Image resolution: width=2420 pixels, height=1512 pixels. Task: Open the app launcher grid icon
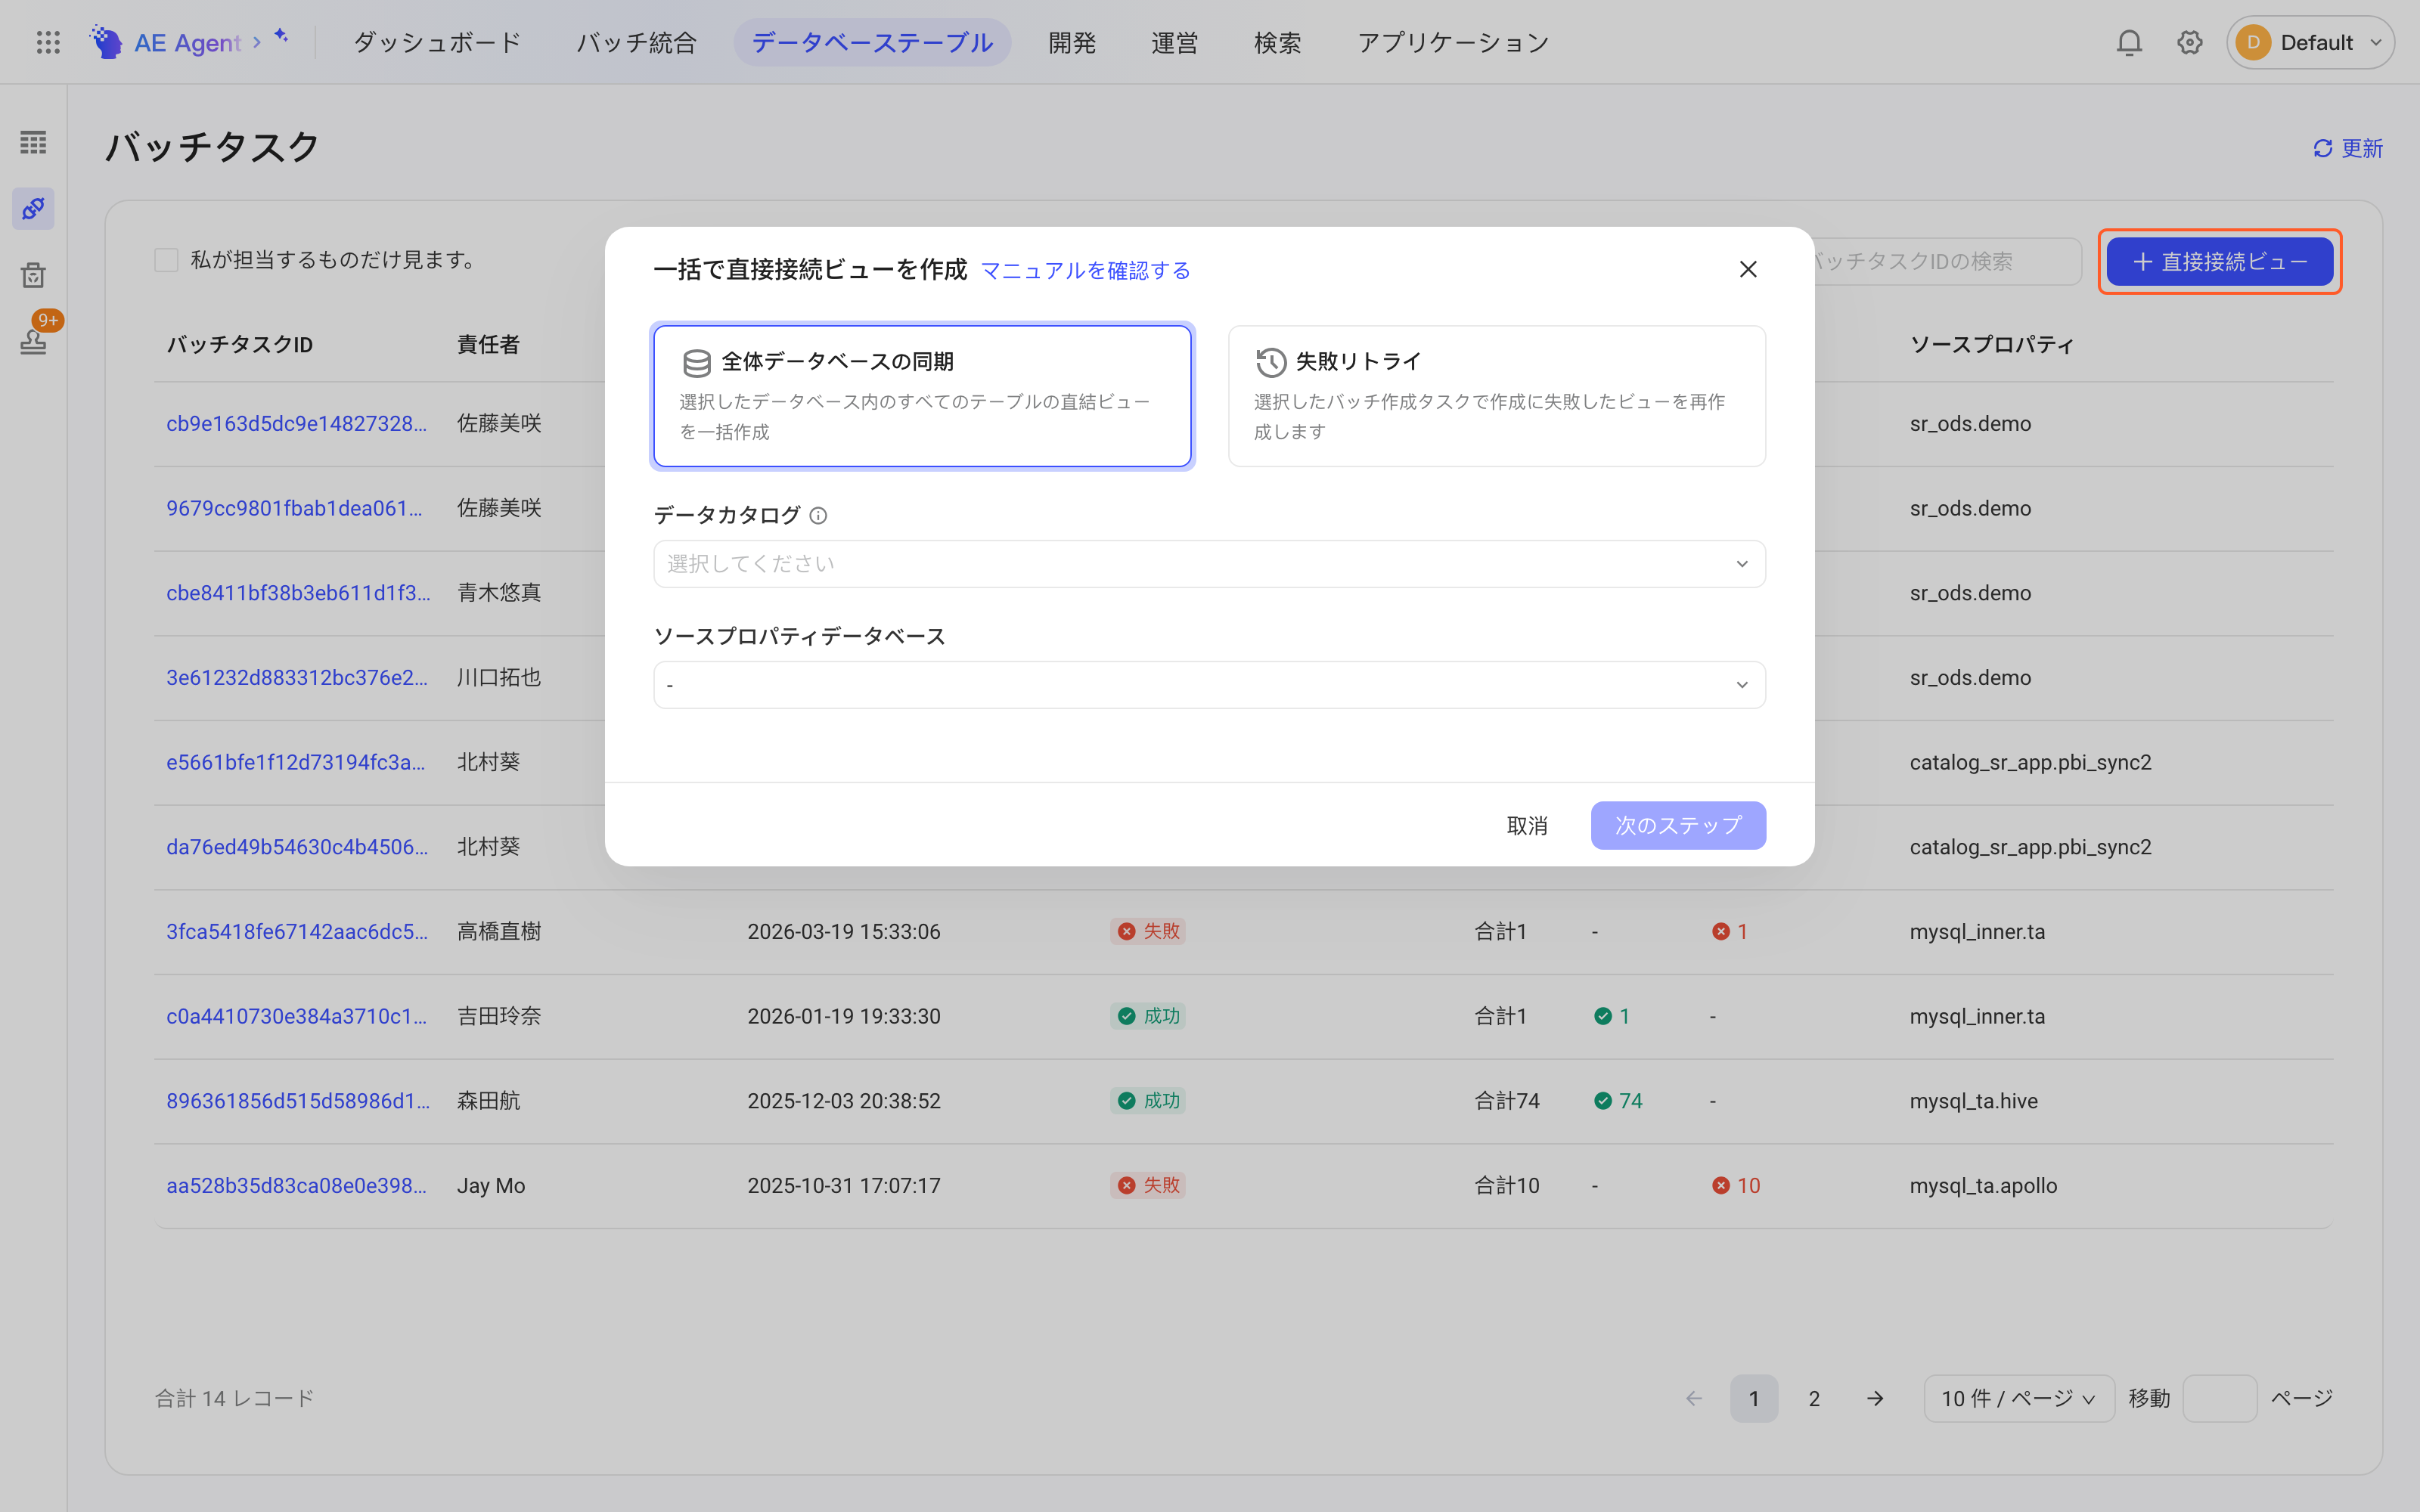[x=48, y=42]
